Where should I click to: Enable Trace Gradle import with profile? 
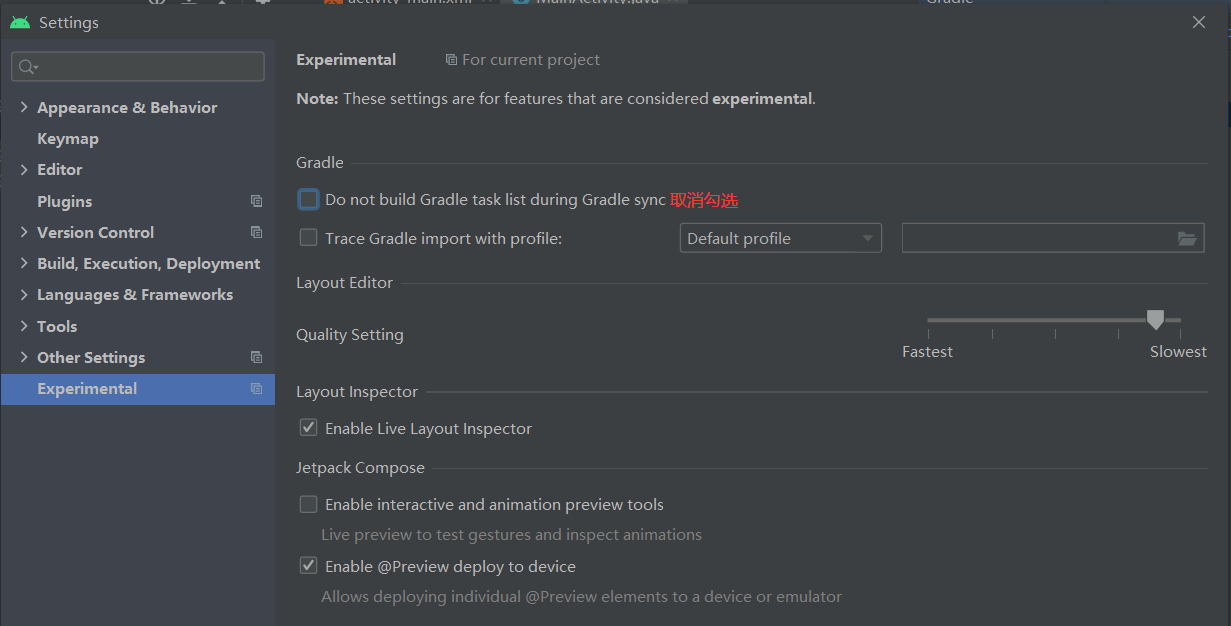tap(309, 238)
